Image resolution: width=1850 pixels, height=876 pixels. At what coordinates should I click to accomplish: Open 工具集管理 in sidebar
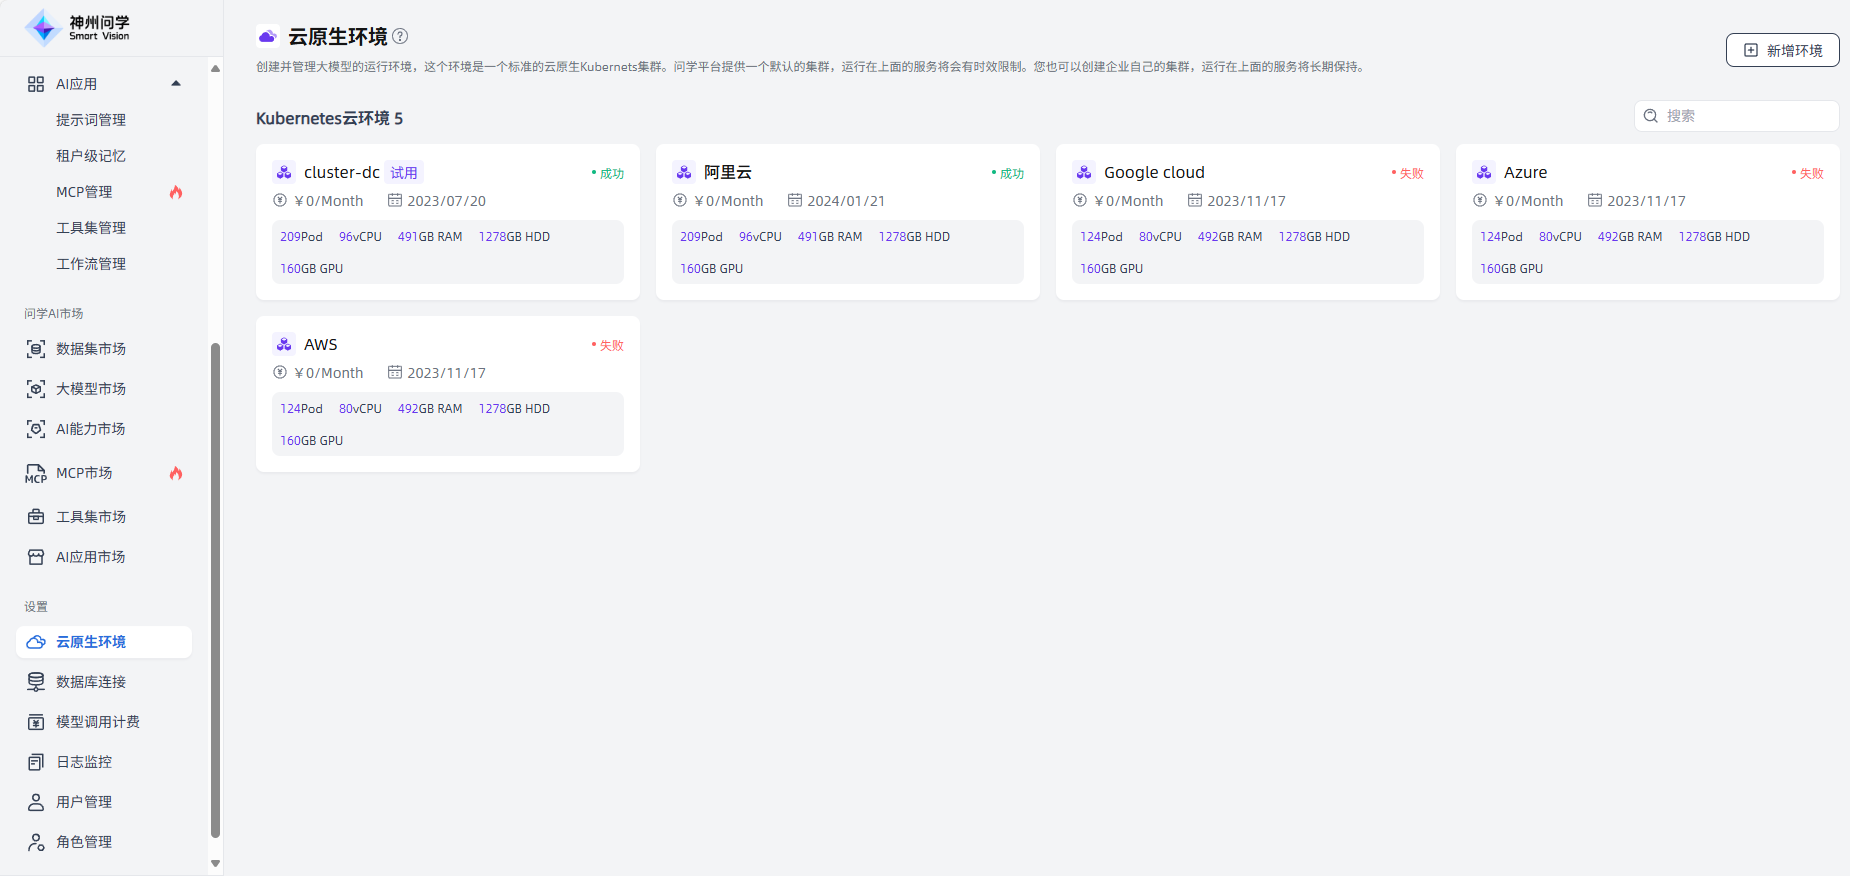[91, 228]
